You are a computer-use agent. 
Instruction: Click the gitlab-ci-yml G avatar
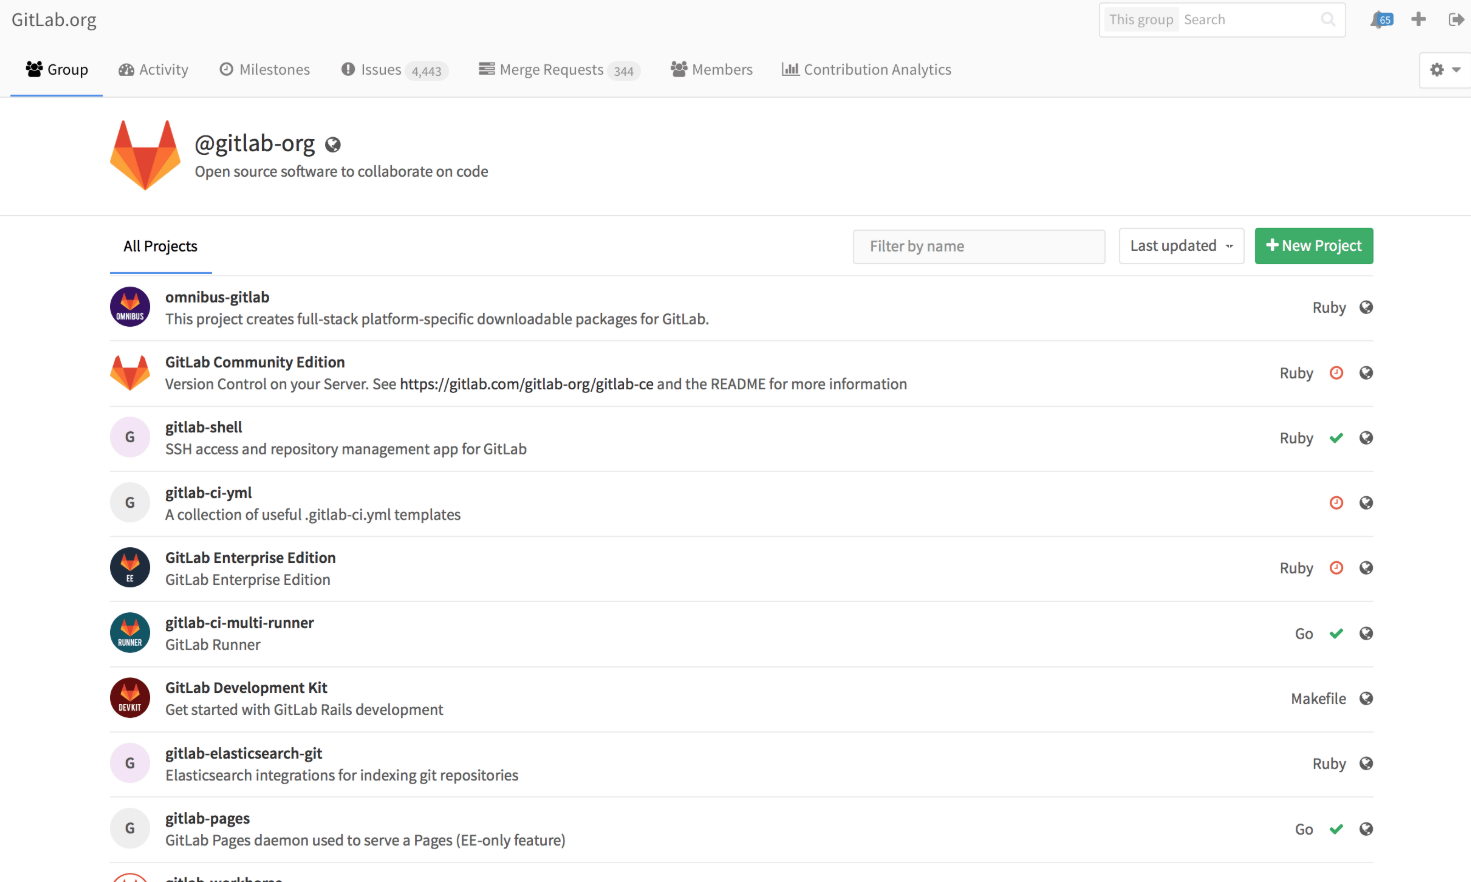[130, 502]
